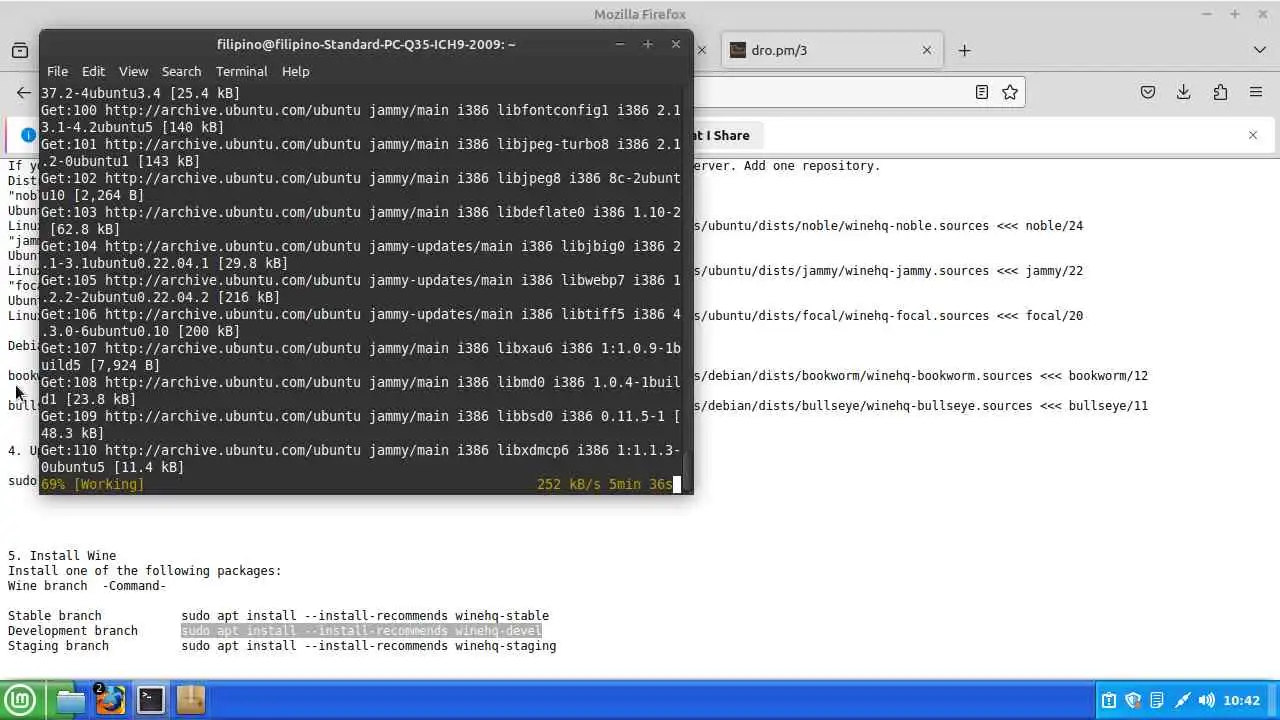This screenshot has height=720, width=1280.
Task: Close the terminal window
Action: click(x=676, y=44)
